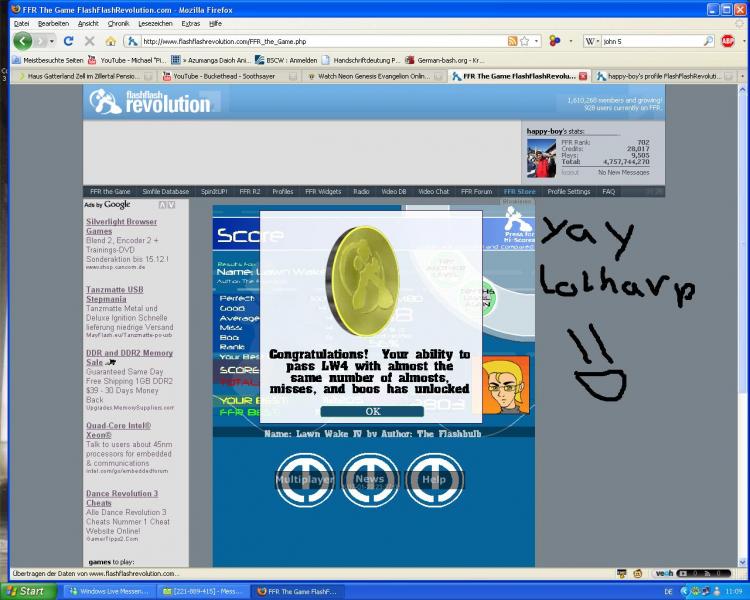
Task: Open FFR the Game nav link
Action: (110, 191)
